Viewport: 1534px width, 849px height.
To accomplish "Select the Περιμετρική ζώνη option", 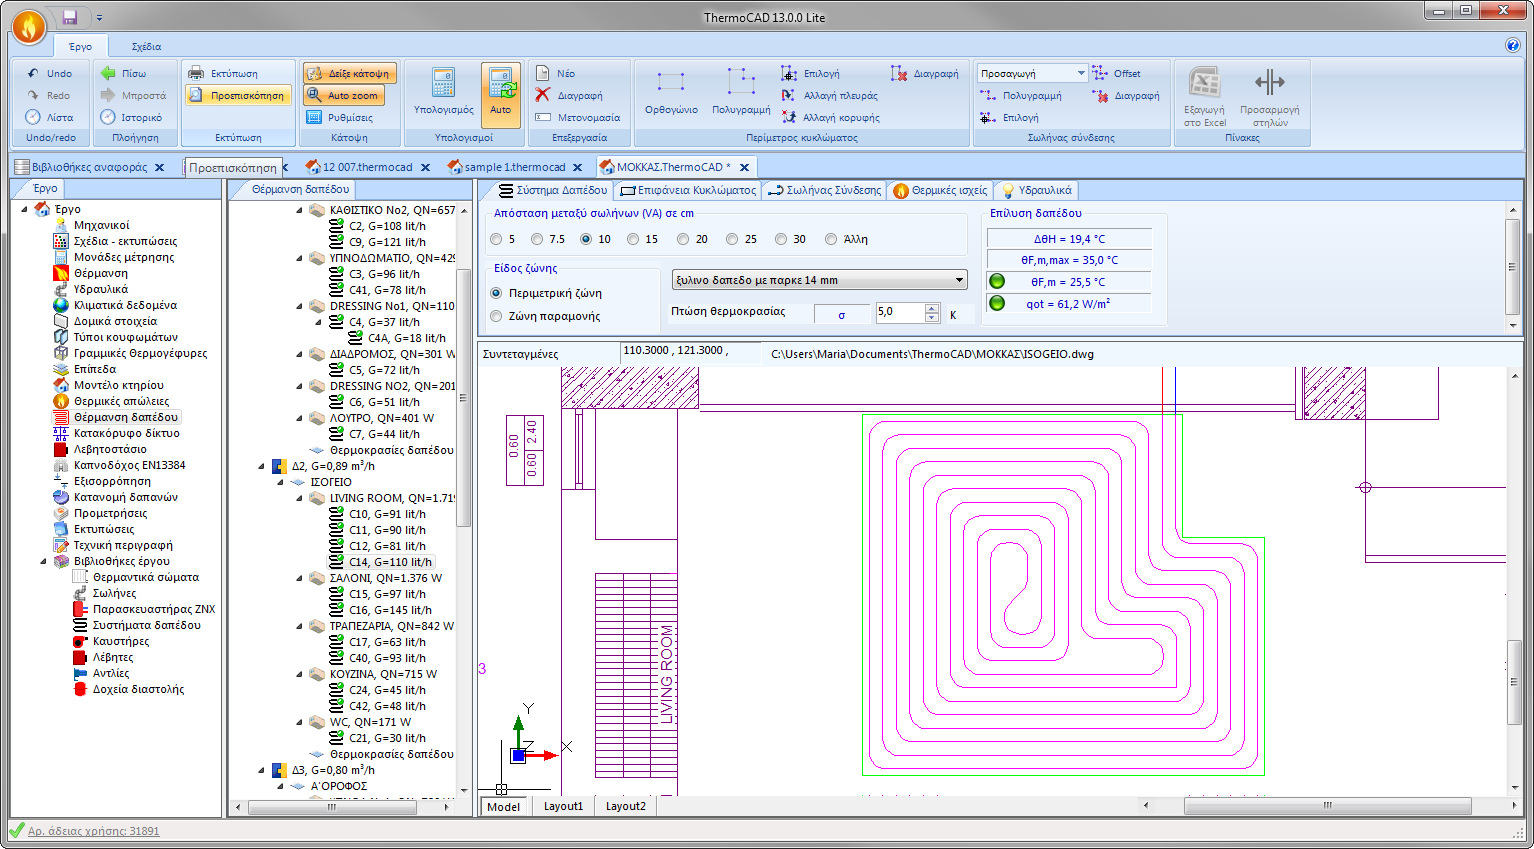I will click(x=495, y=293).
